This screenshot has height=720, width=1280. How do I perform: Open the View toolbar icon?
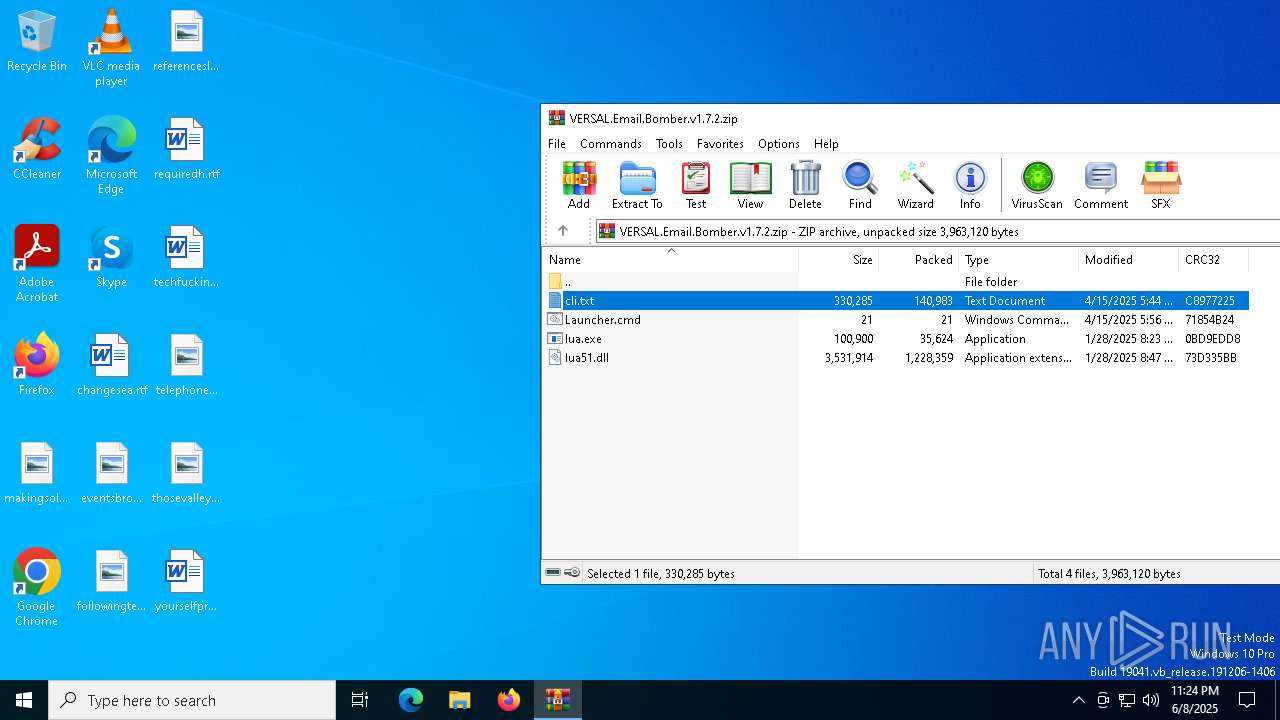point(750,185)
